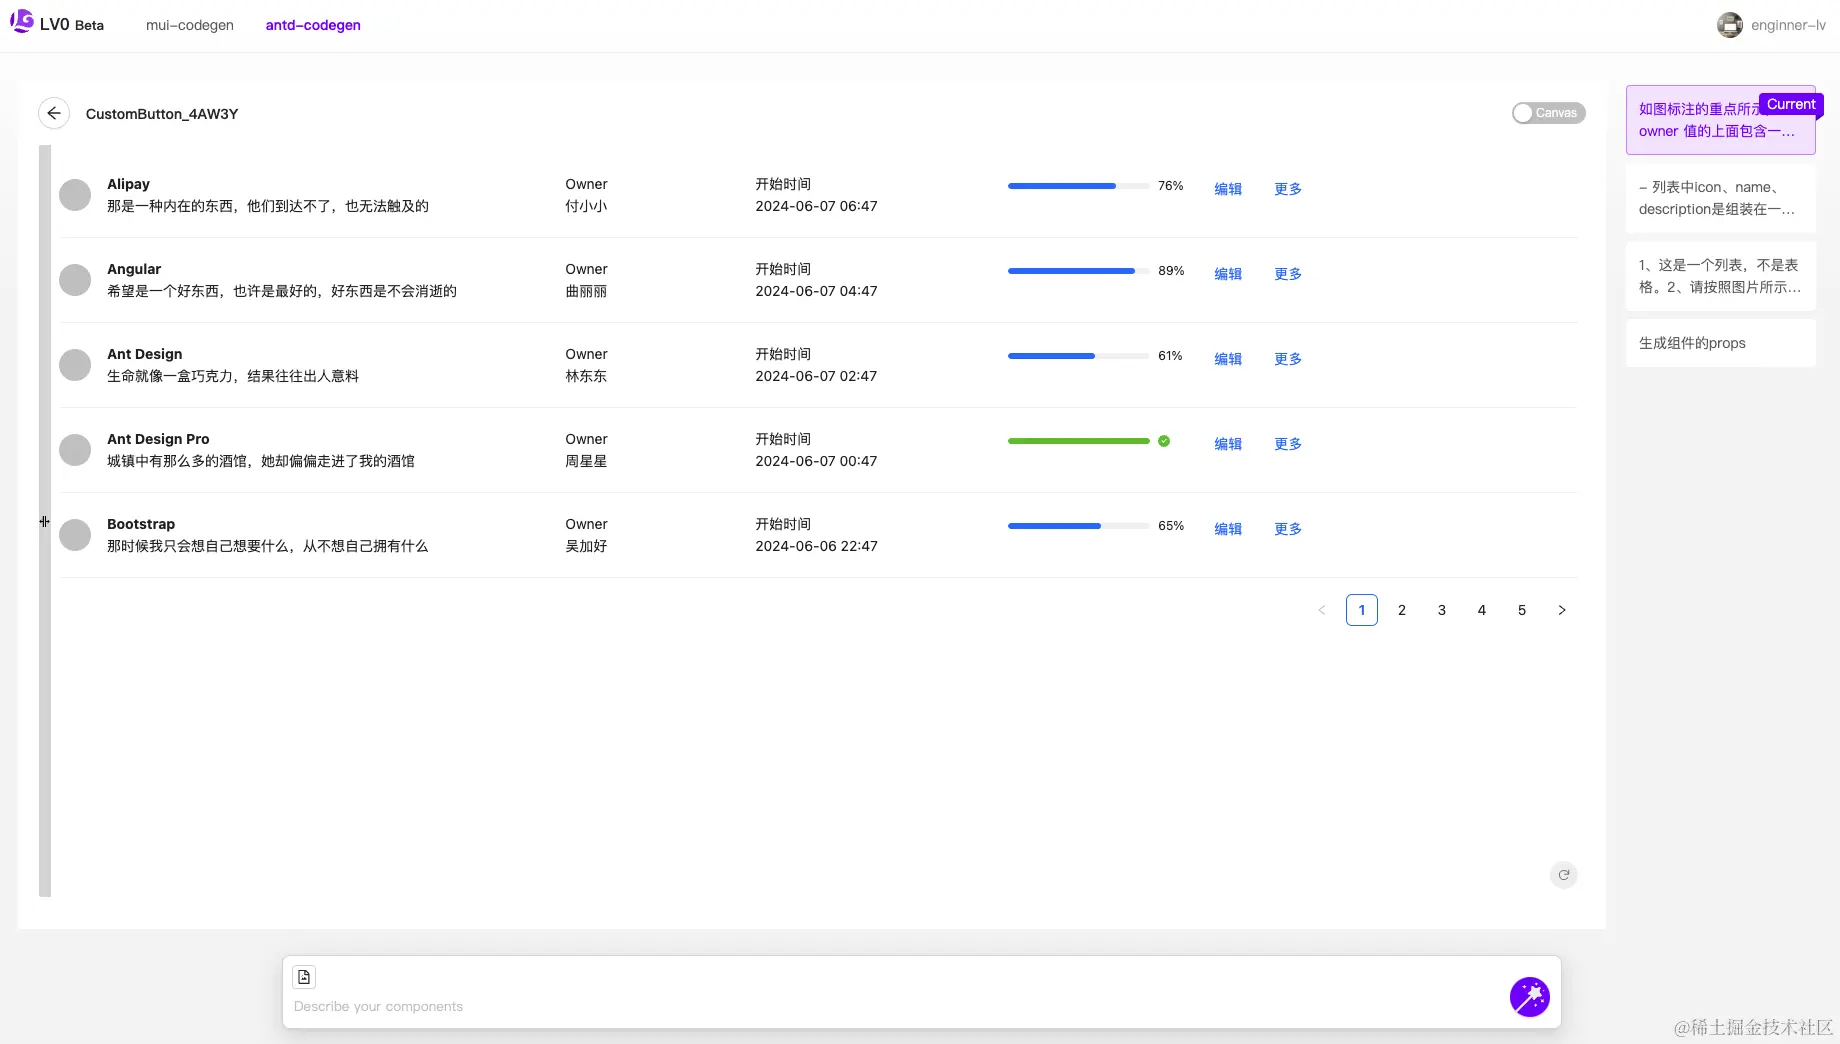Select page 1 in pagination

point(1361,610)
